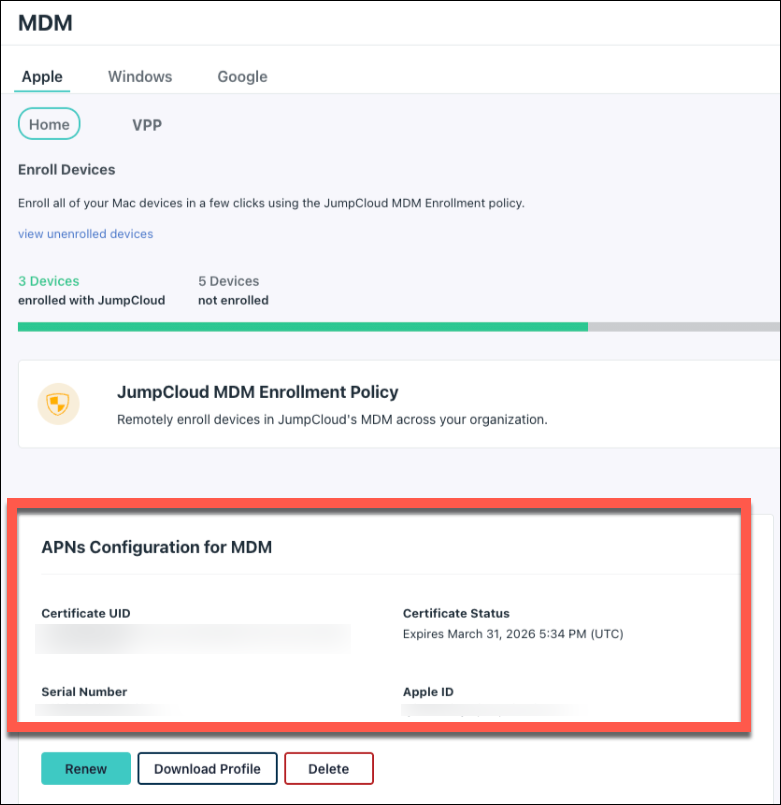Viewport: 781px width, 805px height.
Task: Click the blurred Apple ID value
Action: (x=490, y=710)
